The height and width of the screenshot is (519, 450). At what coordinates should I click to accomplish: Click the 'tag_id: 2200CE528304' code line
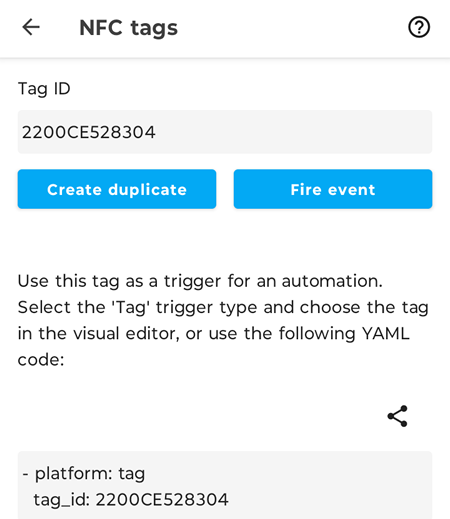pos(131,500)
